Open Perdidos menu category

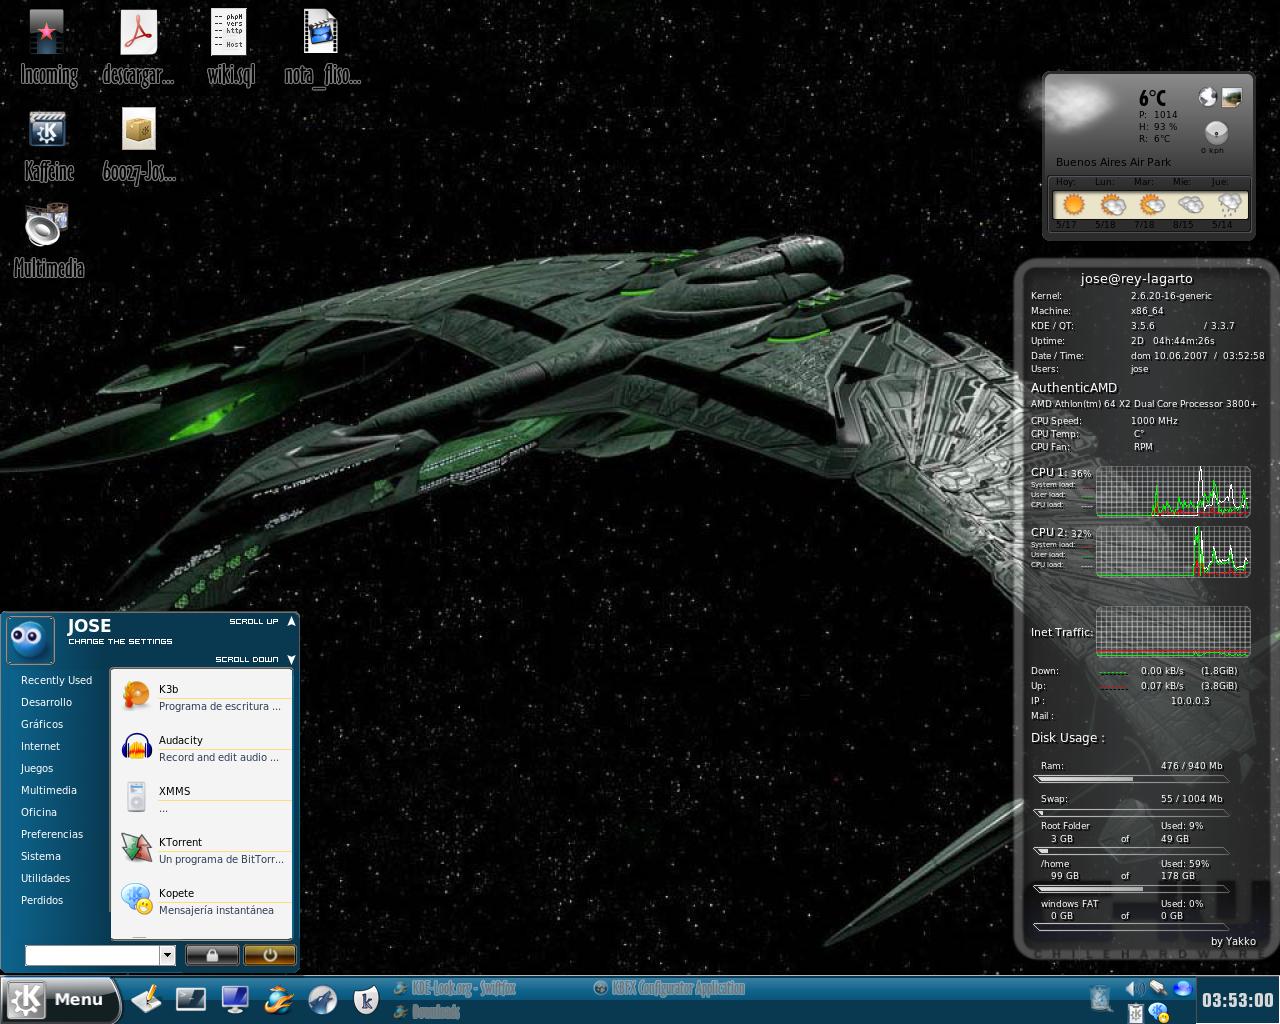click(x=42, y=900)
